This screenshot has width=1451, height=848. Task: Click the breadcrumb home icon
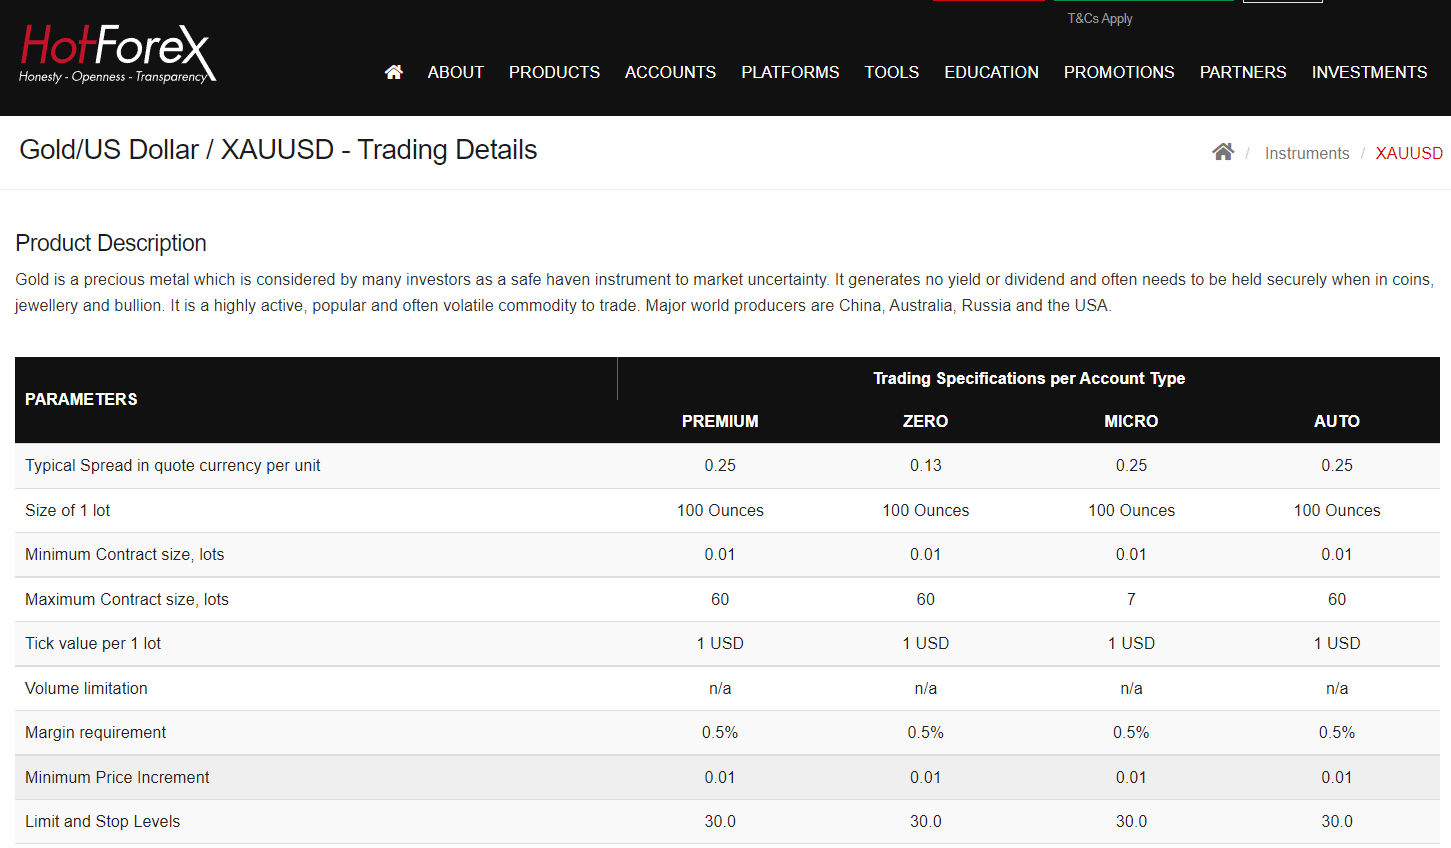point(1223,152)
